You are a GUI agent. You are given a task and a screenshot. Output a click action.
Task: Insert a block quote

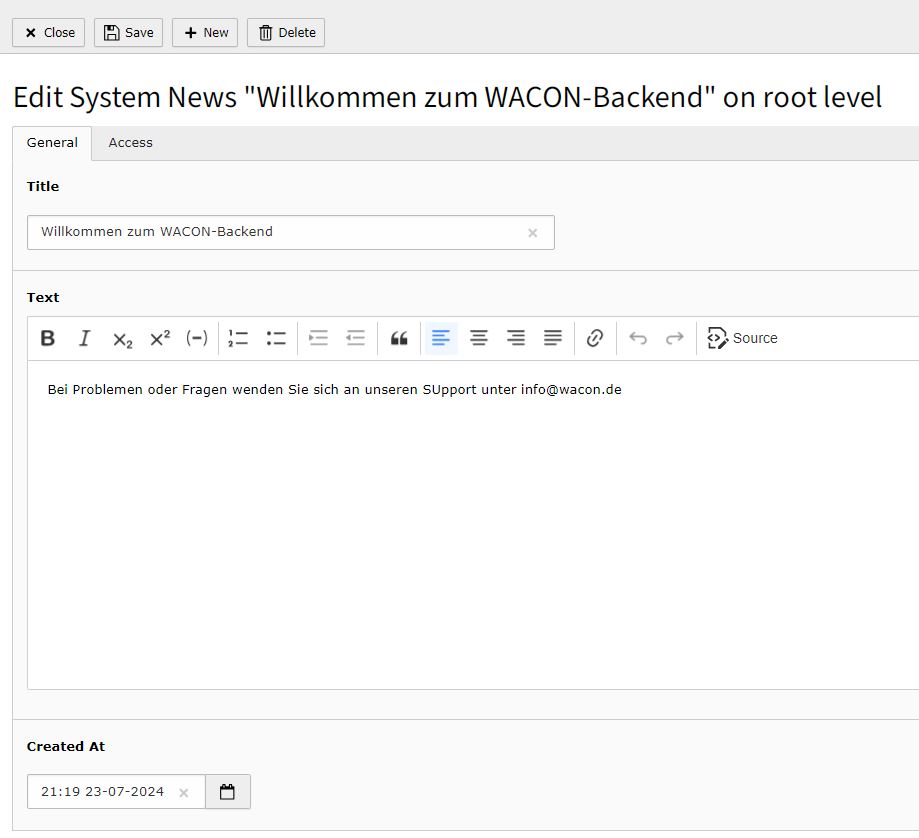399,338
